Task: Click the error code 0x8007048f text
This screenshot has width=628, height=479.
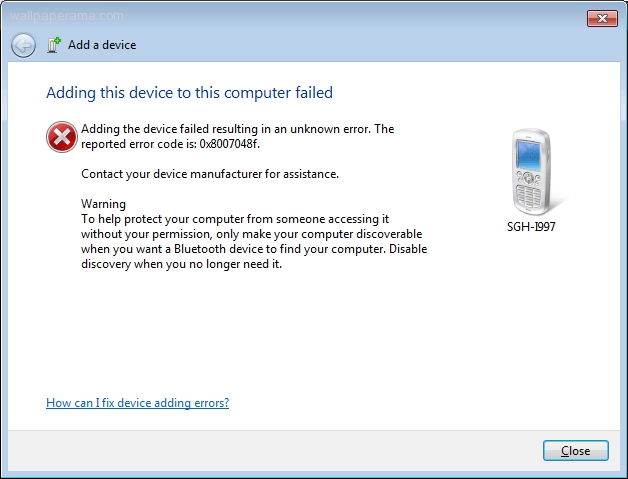Action: pos(229,144)
